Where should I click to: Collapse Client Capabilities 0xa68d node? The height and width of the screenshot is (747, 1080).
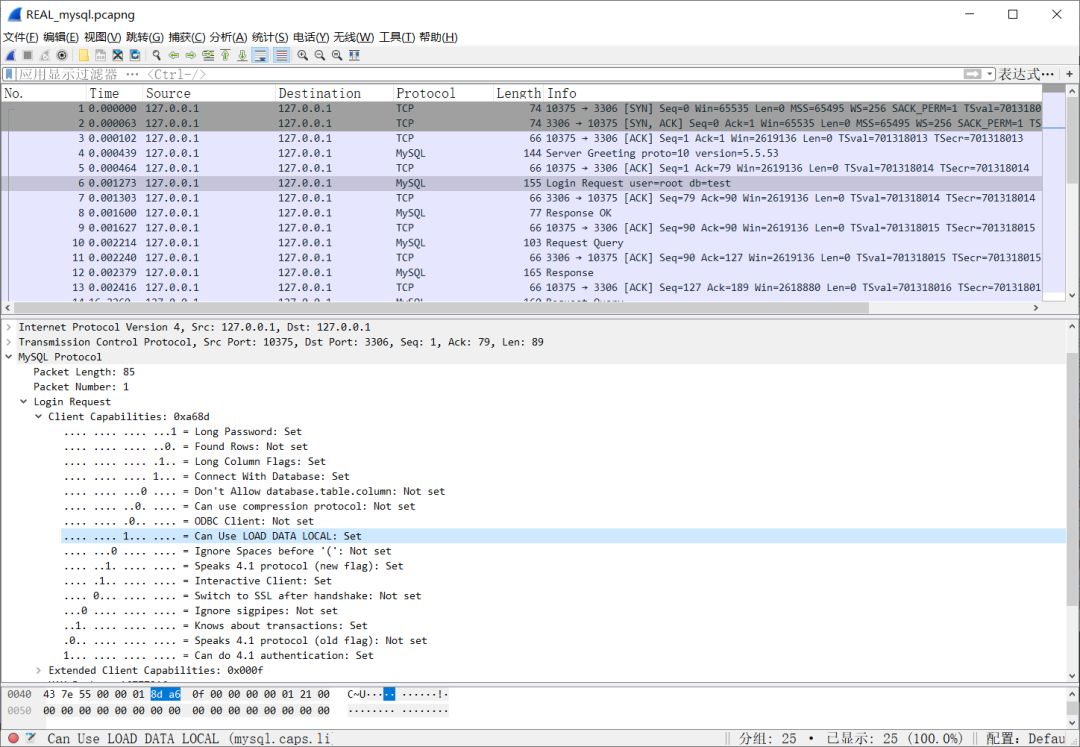coord(39,417)
